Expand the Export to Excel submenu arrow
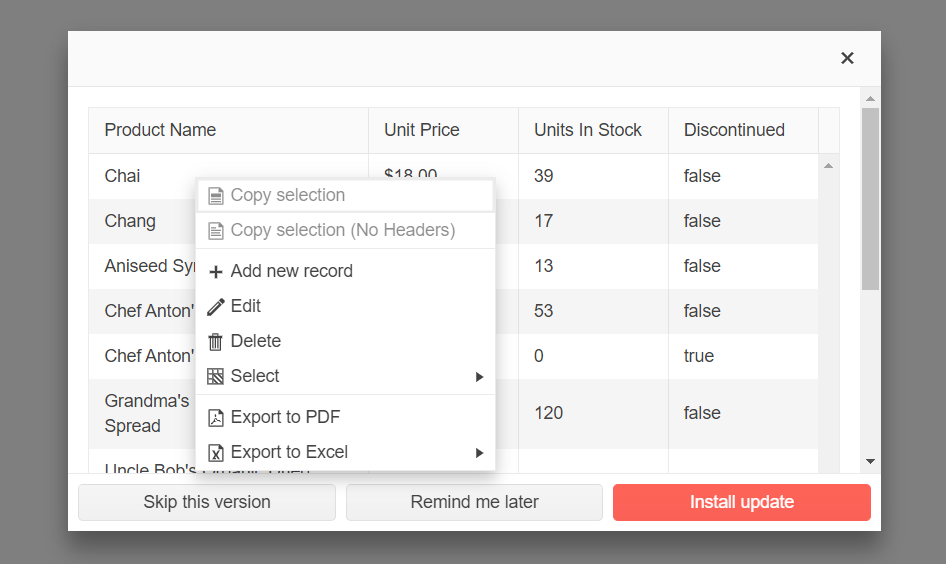Image resolution: width=946 pixels, height=564 pixels. click(480, 453)
